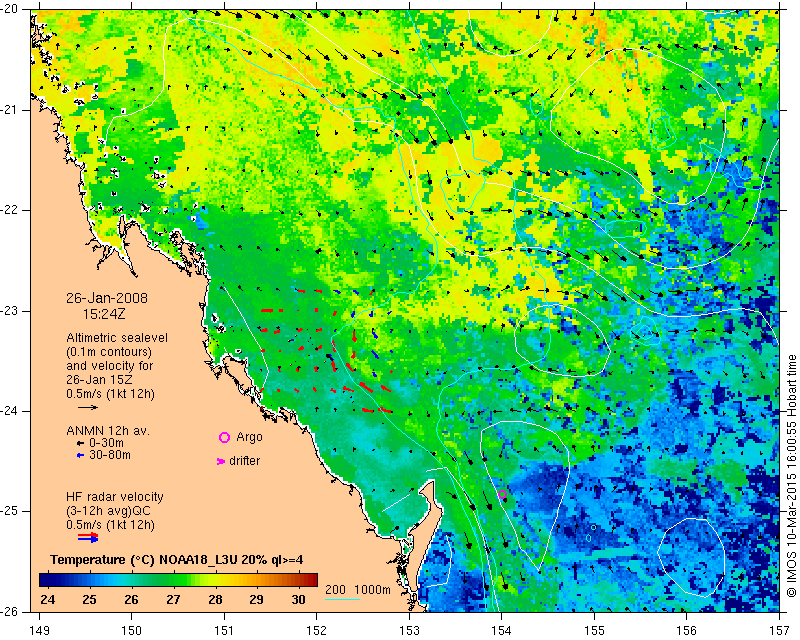Click the cyan 200m isobath legend line
Image resolution: width=800 pixels, height=640 pixels.
[342, 599]
